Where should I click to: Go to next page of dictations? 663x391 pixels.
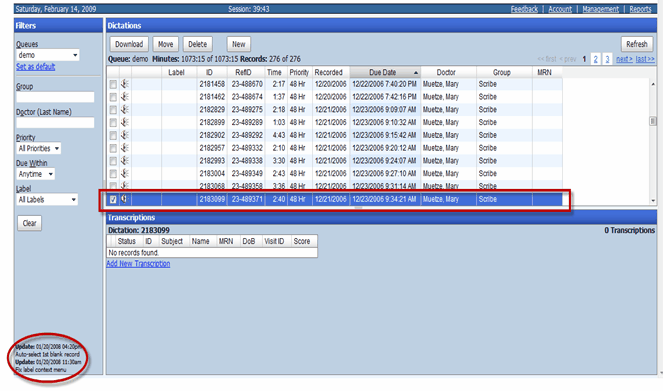tap(624, 59)
